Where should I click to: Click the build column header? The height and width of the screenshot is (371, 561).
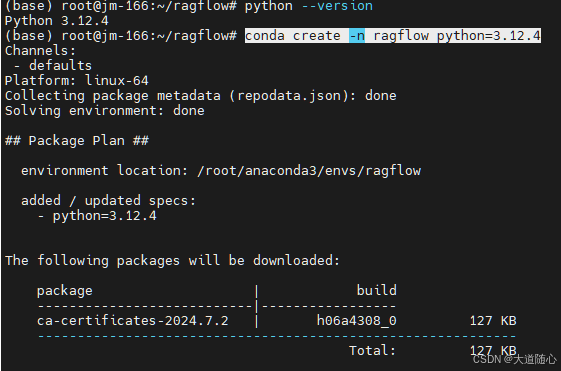377,290
